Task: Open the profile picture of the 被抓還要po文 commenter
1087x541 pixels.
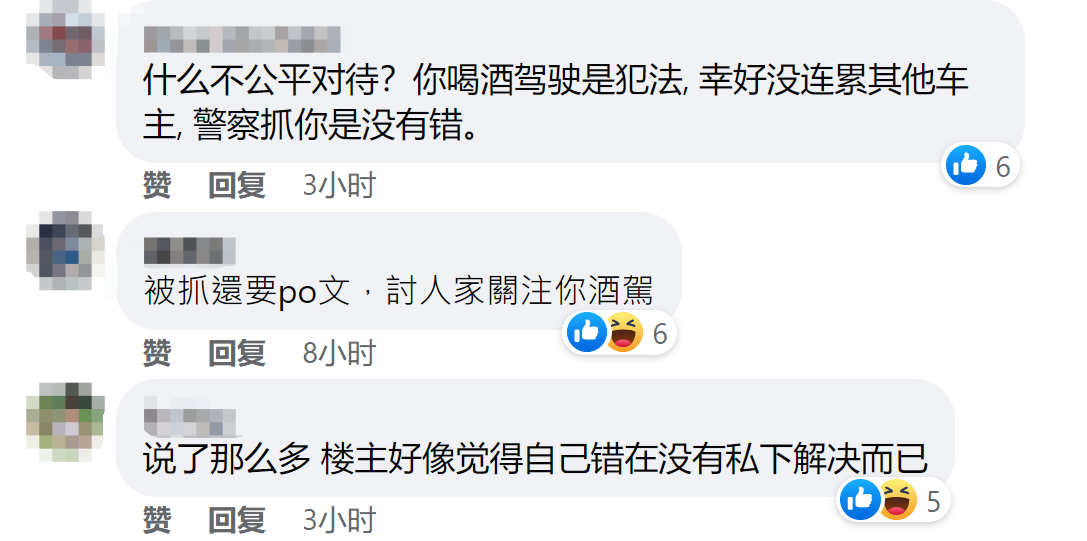Action: pyautogui.click(x=65, y=250)
